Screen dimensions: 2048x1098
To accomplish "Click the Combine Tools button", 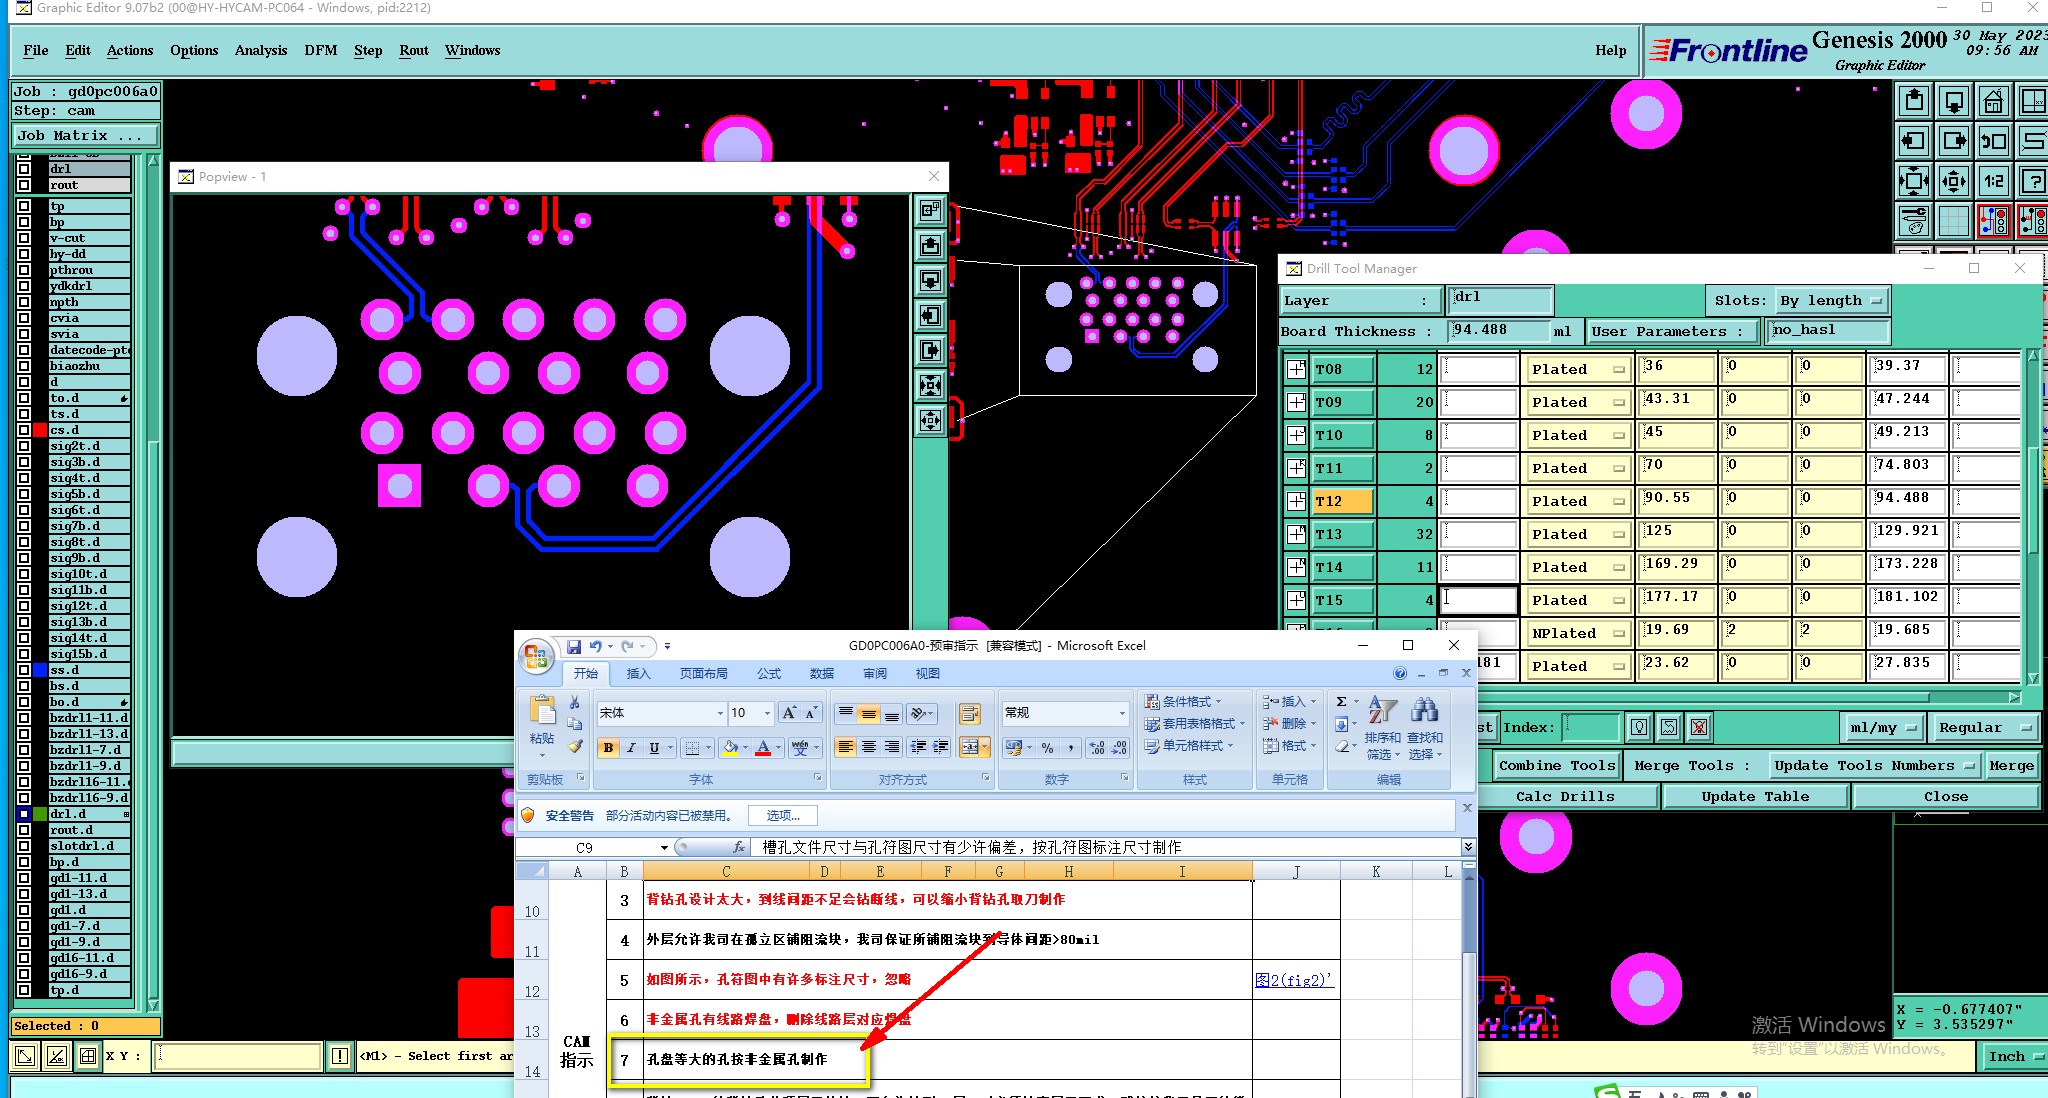I will [1556, 765].
